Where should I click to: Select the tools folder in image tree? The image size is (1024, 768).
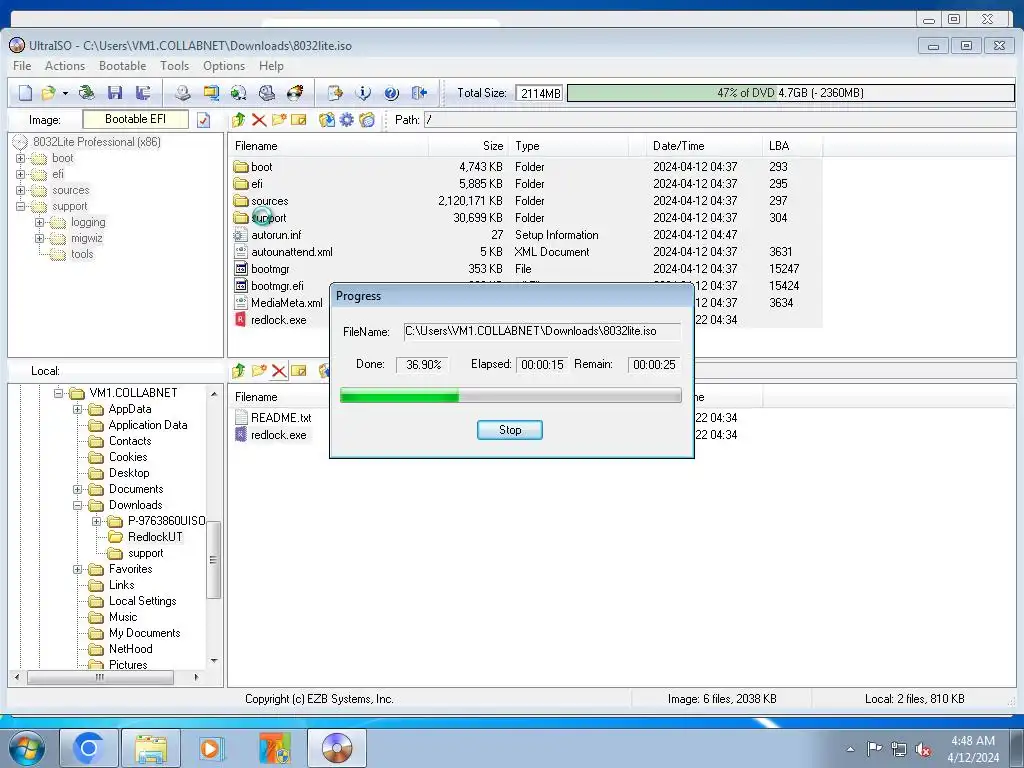coord(82,254)
